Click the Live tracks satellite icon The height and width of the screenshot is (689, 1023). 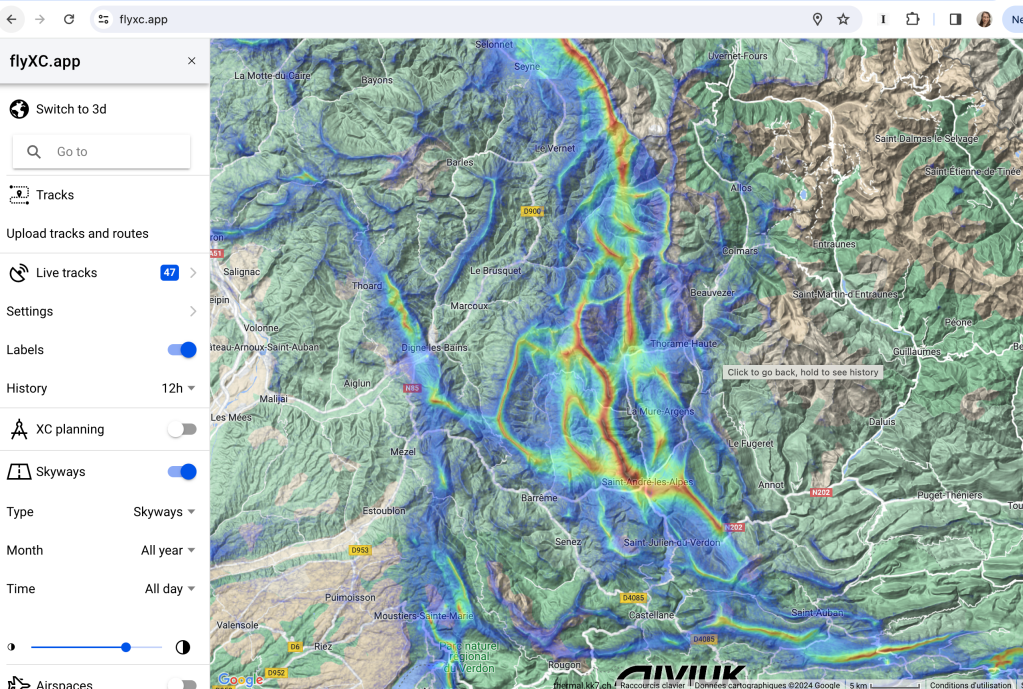point(18,273)
